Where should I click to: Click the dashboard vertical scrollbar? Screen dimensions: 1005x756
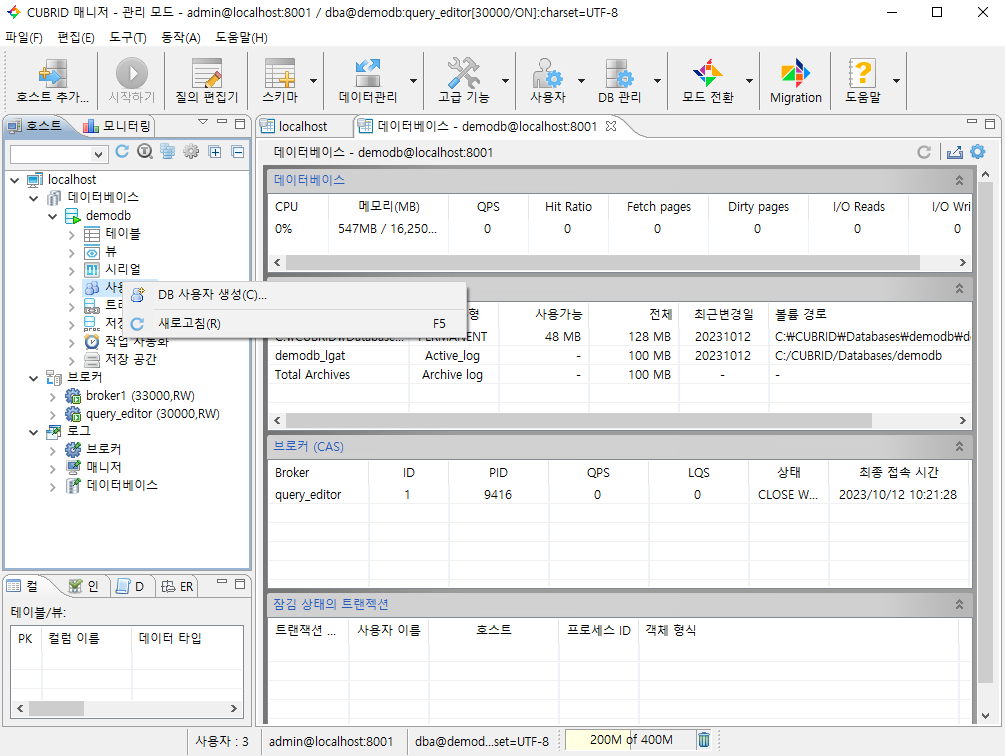(x=985, y=432)
